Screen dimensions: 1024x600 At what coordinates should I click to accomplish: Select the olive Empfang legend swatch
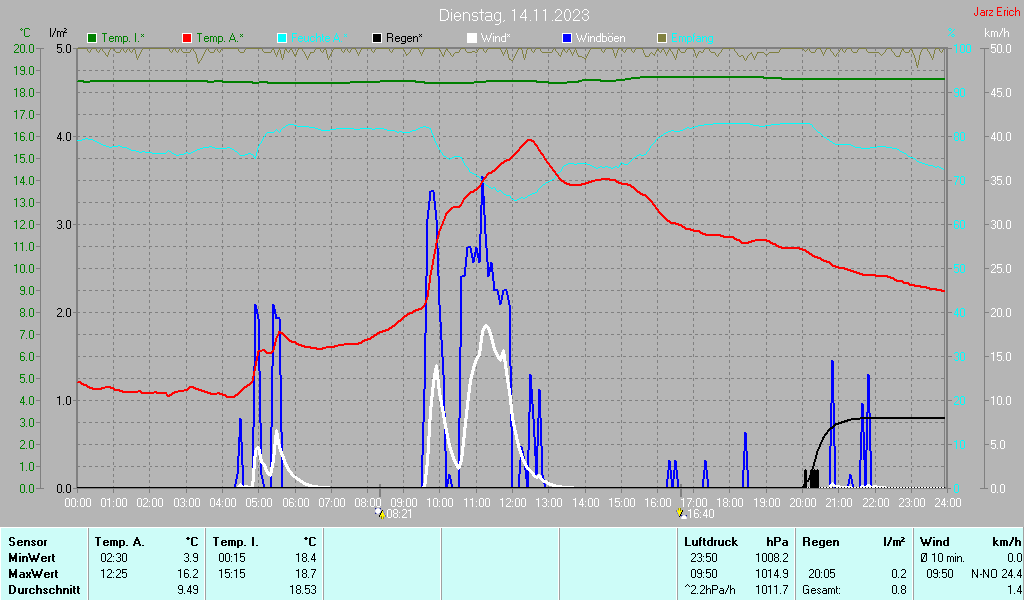(662, 38)
